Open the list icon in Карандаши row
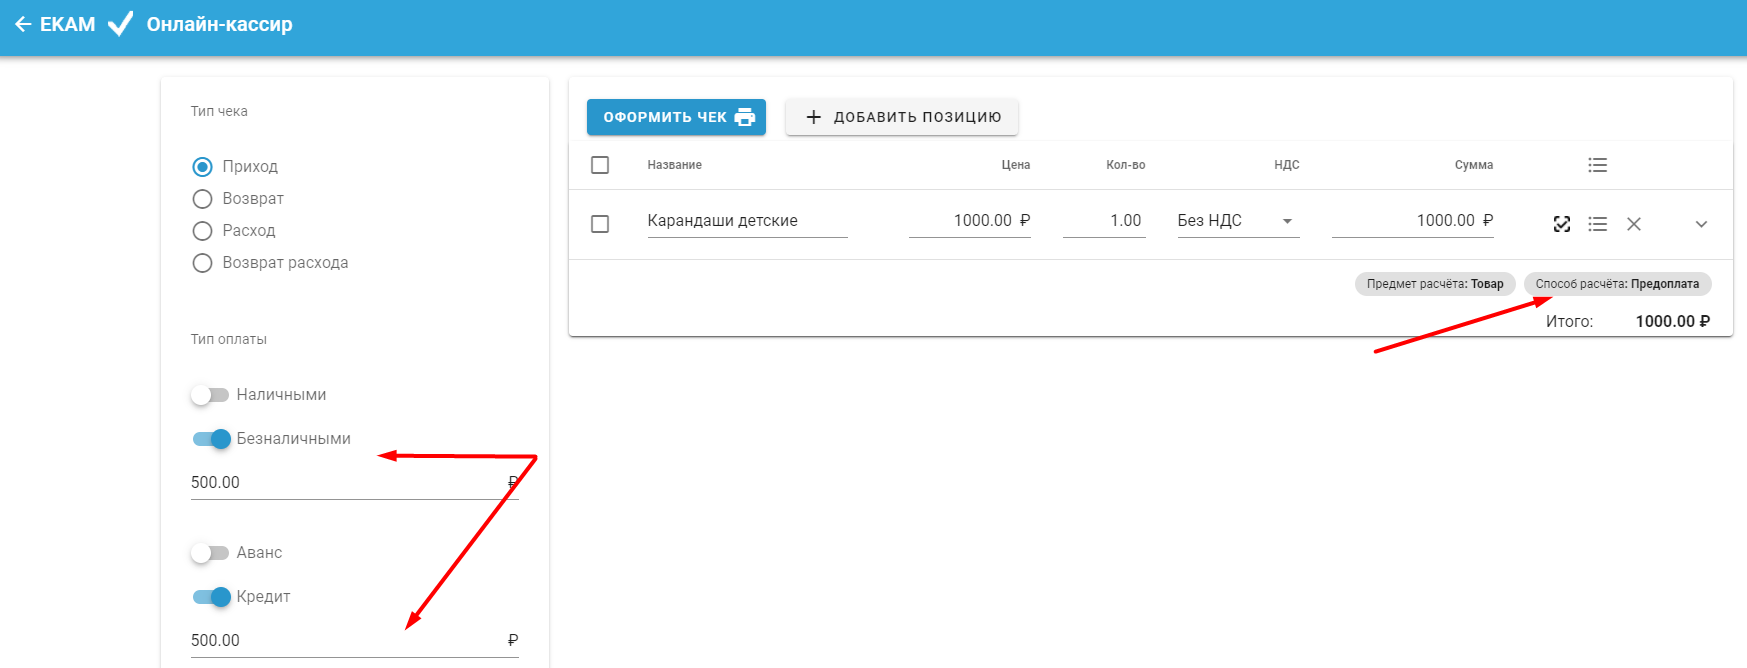The width and height of the screenshot is (1747, 668). point(1597,224)
